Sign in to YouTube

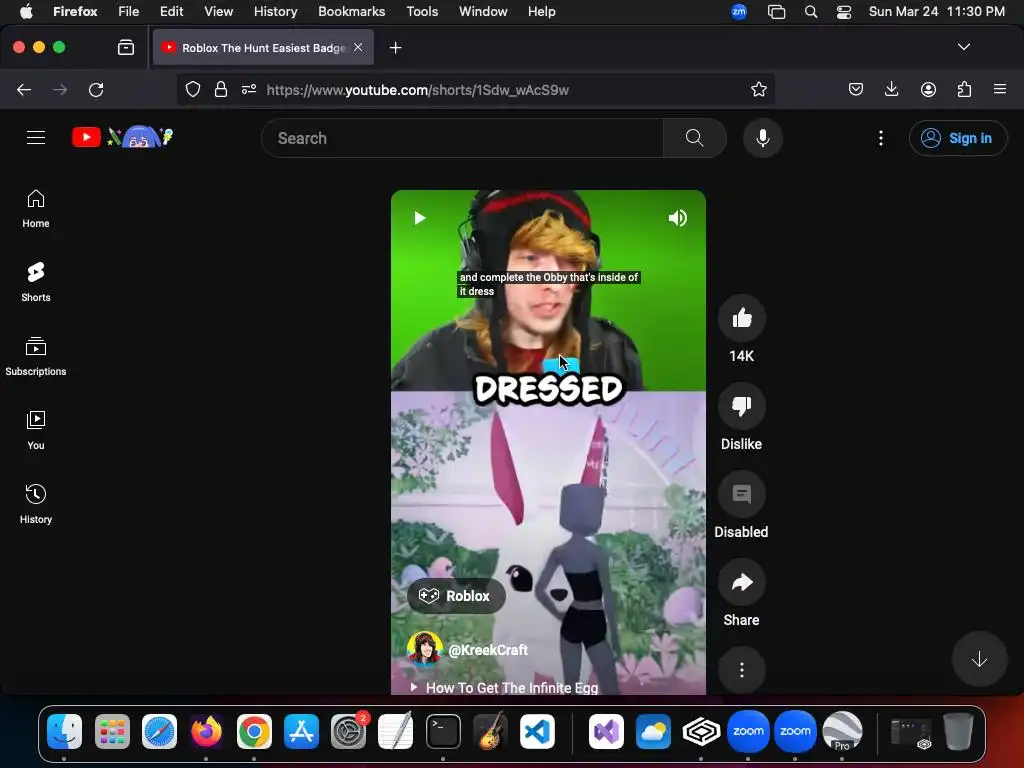tap(958, 138)
